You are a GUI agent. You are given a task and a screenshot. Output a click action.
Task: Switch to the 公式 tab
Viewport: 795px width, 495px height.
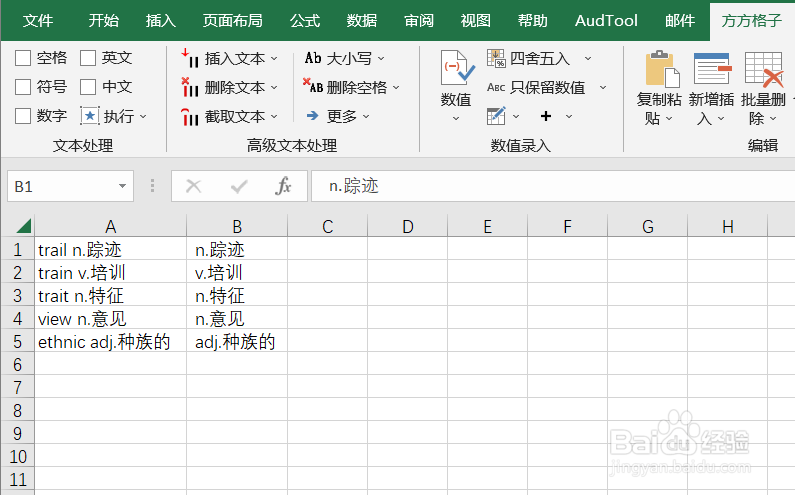point(305,21)
